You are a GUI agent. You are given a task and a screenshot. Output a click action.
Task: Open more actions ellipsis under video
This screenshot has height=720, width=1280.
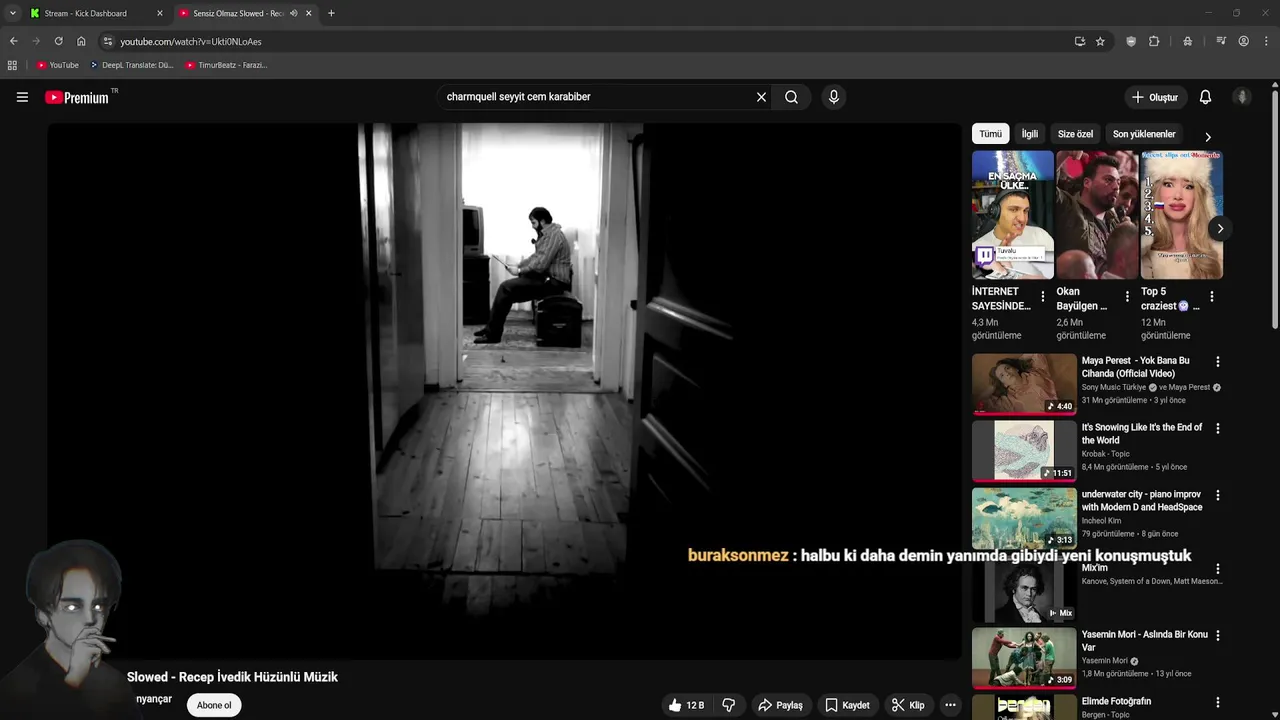pos(950,705)
